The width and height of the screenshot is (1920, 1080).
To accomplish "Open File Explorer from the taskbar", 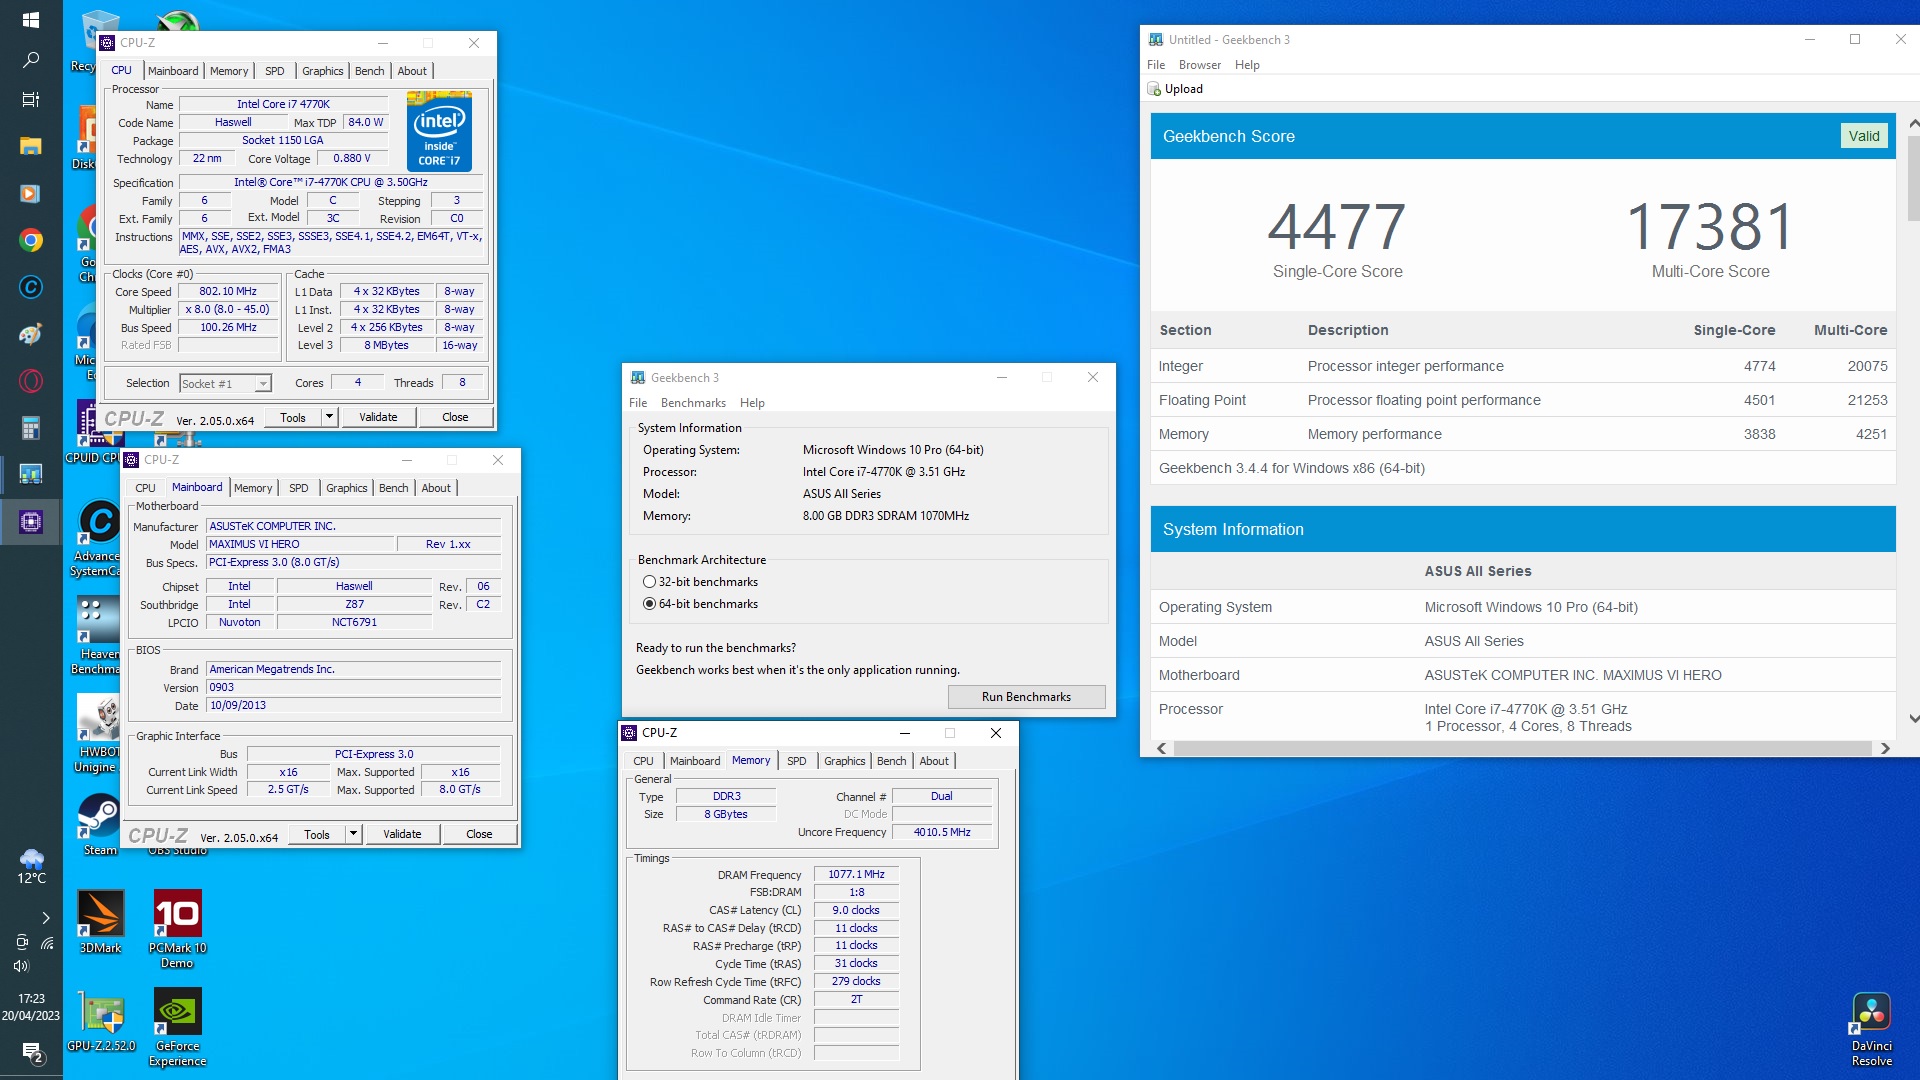I will 30,146.
